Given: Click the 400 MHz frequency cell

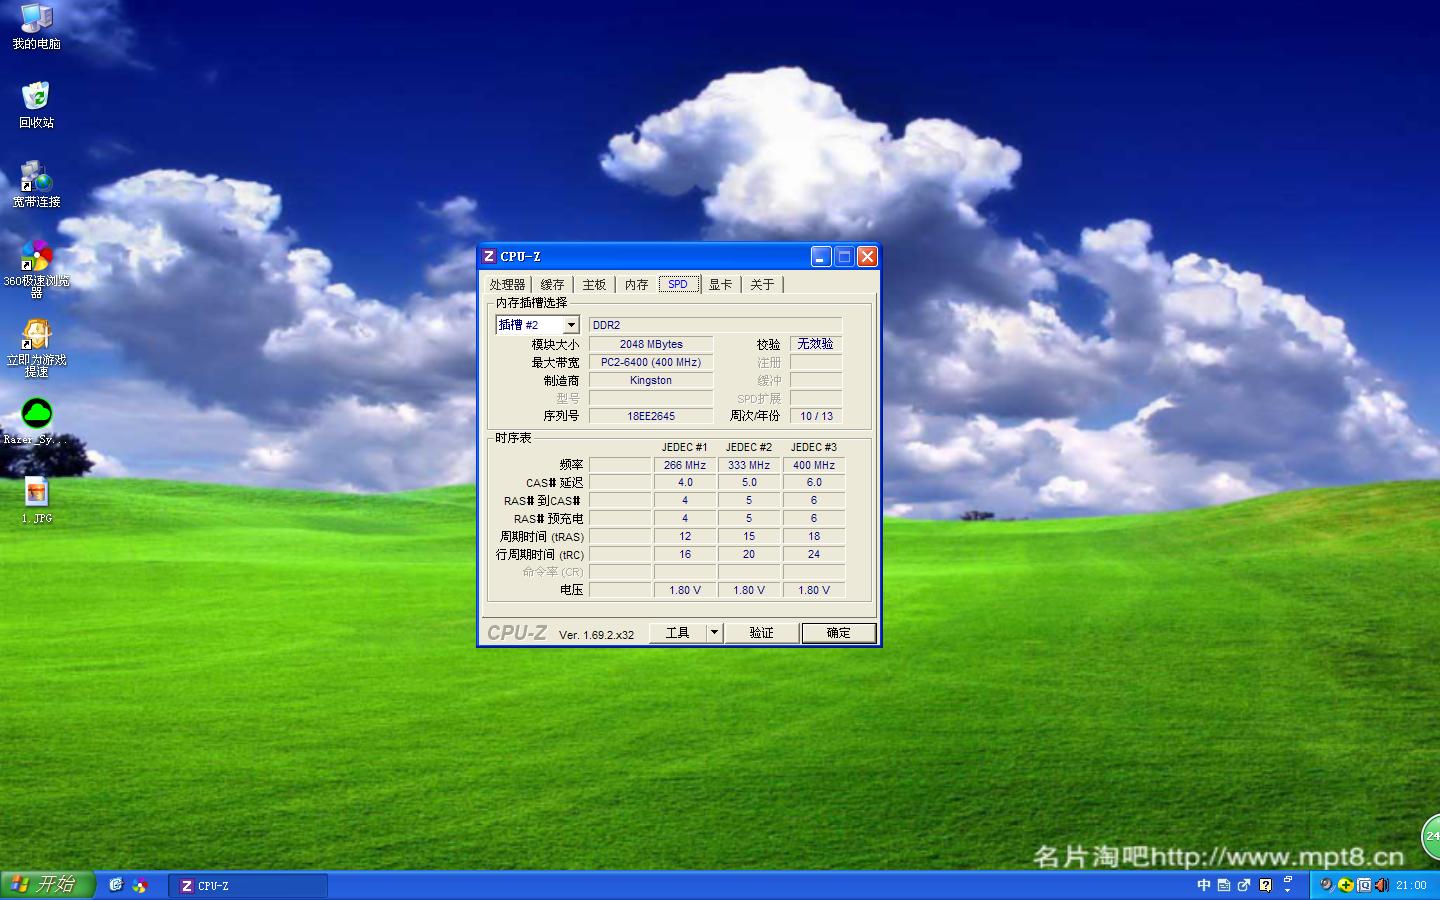Looking at the screenshot, I should (x=814, y=465).
